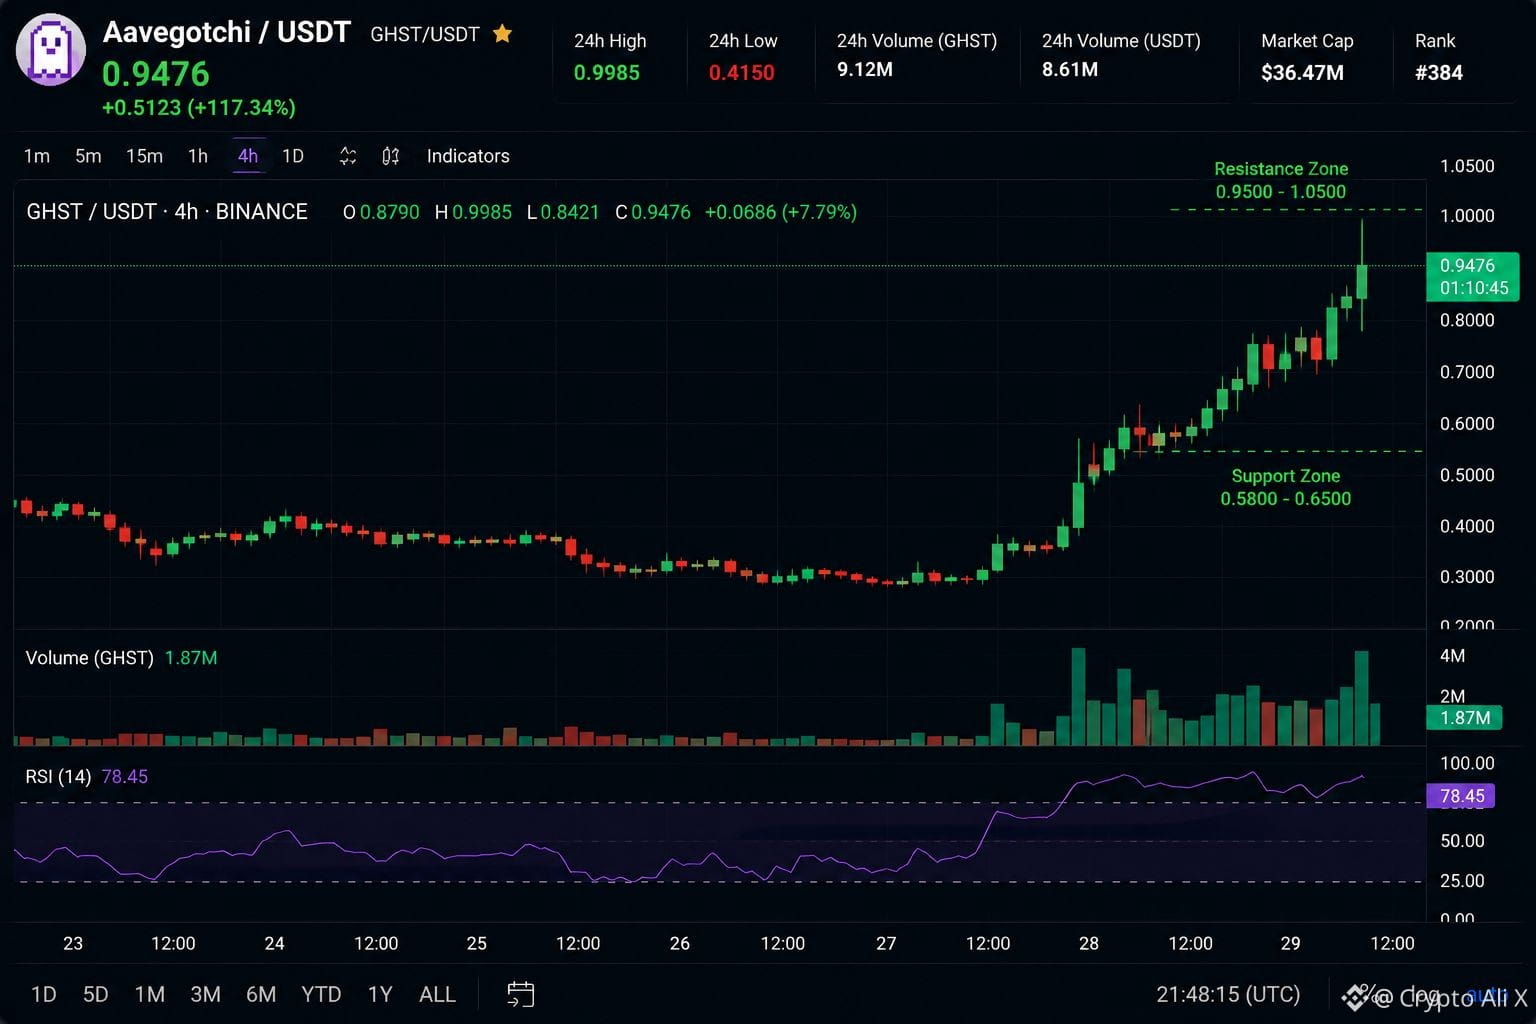Click the 1.0000 level on price axis
1536x1024 pixels.
(1467, 215)
